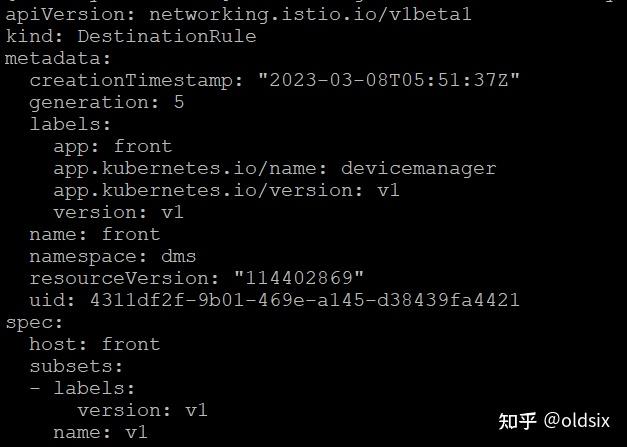
Task: Click the labels: key under metadata
Action: (70, 124)
